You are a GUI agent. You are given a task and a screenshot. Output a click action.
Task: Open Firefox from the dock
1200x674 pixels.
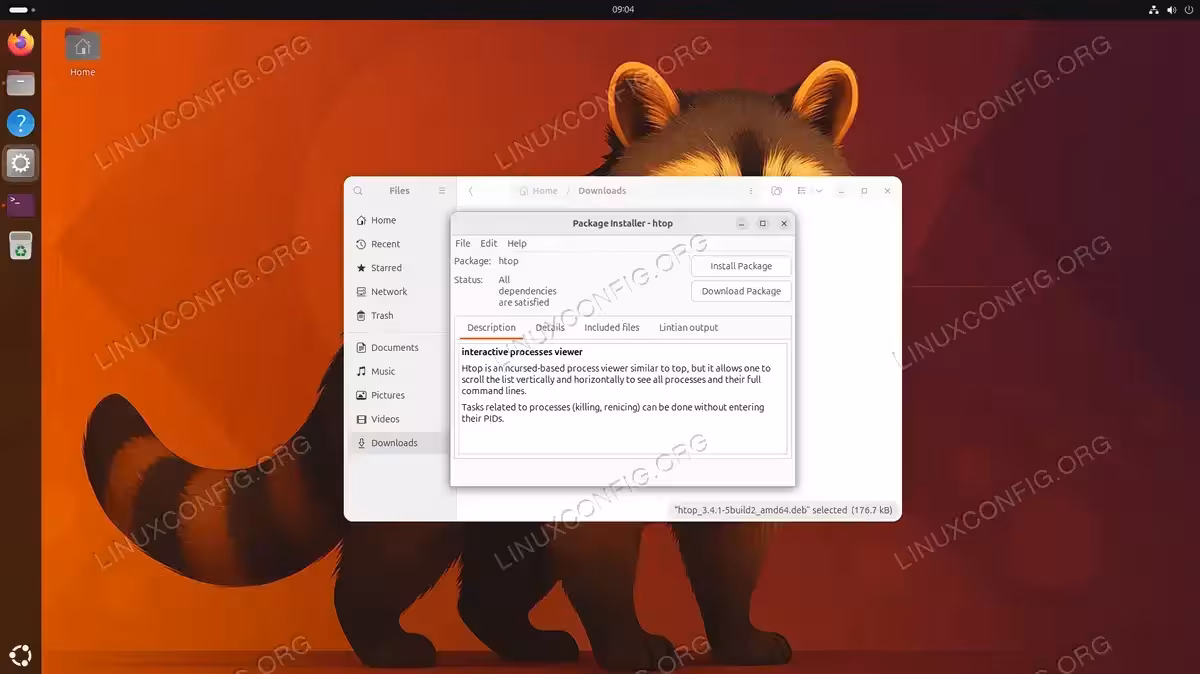coord(20,43)
